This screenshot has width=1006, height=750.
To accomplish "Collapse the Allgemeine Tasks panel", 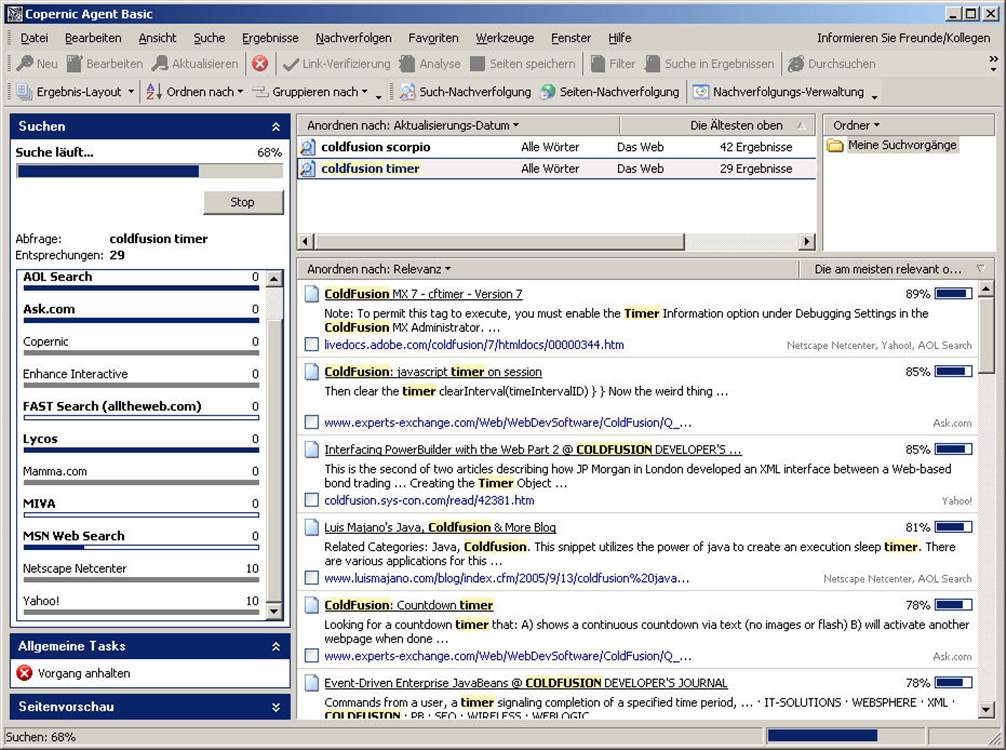I will 276,646.
